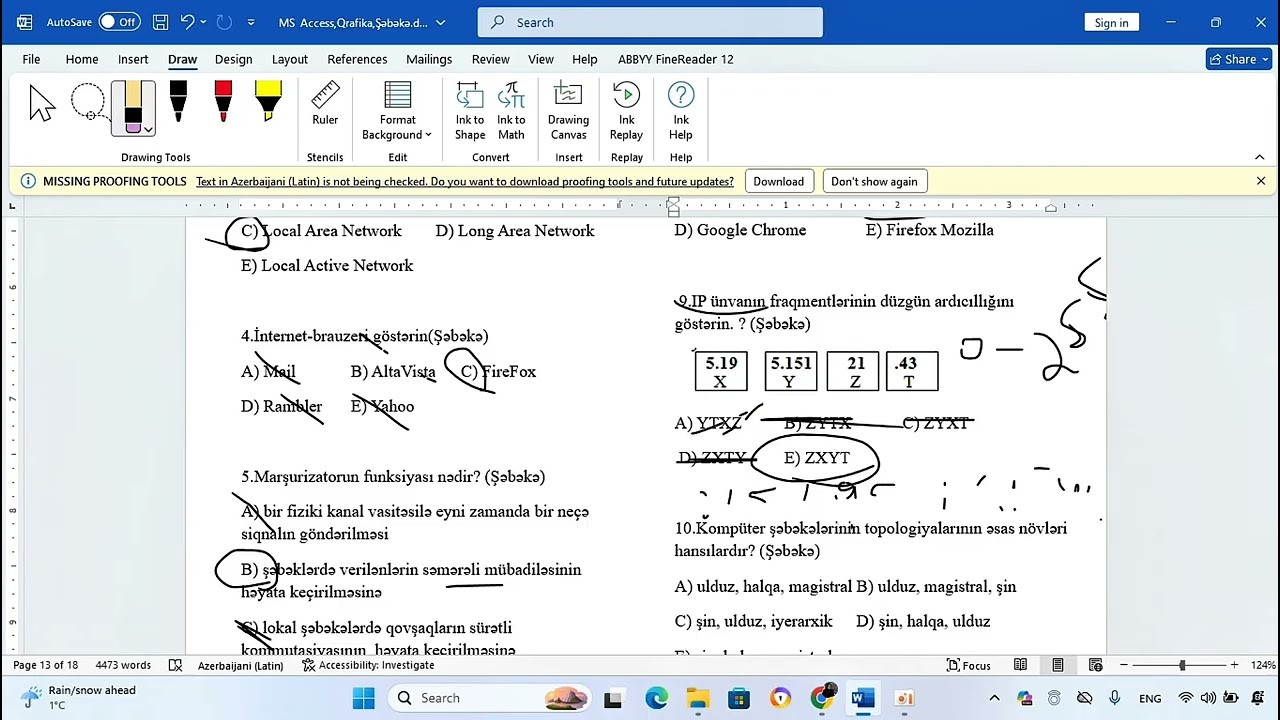Switch to the Insert tab

click(133, 59)
